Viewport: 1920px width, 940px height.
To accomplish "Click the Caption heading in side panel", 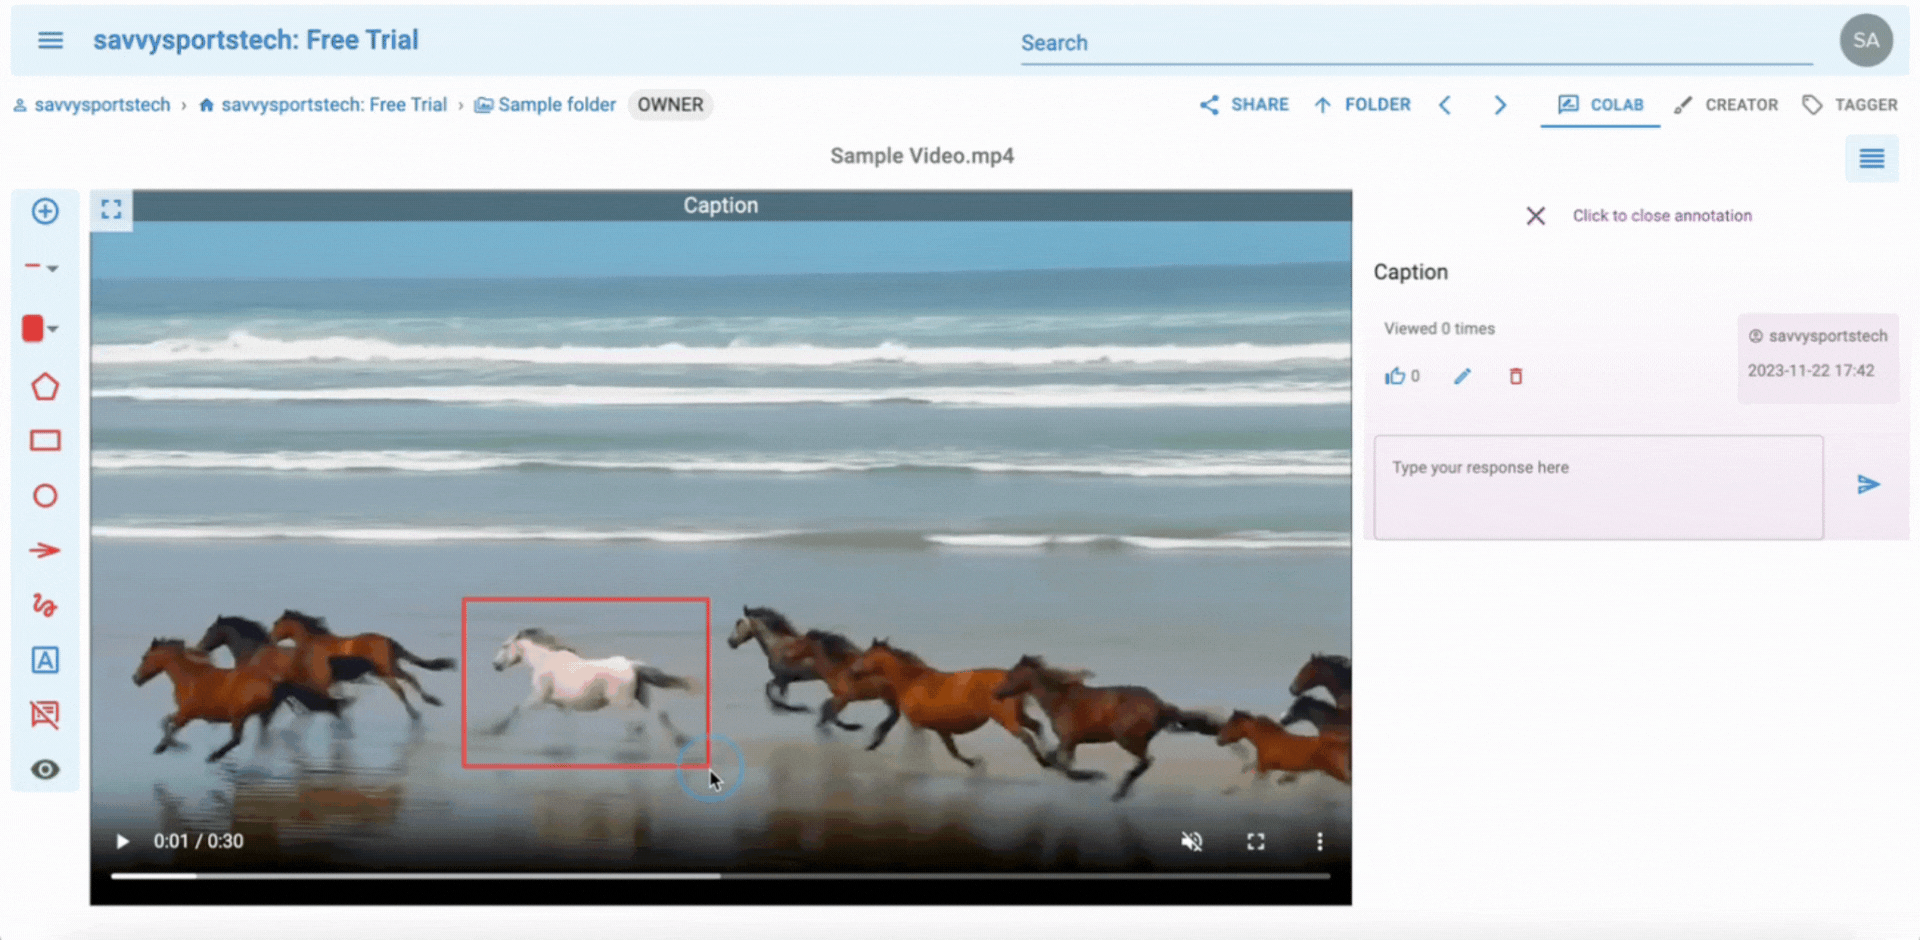I will (1410, 272).
